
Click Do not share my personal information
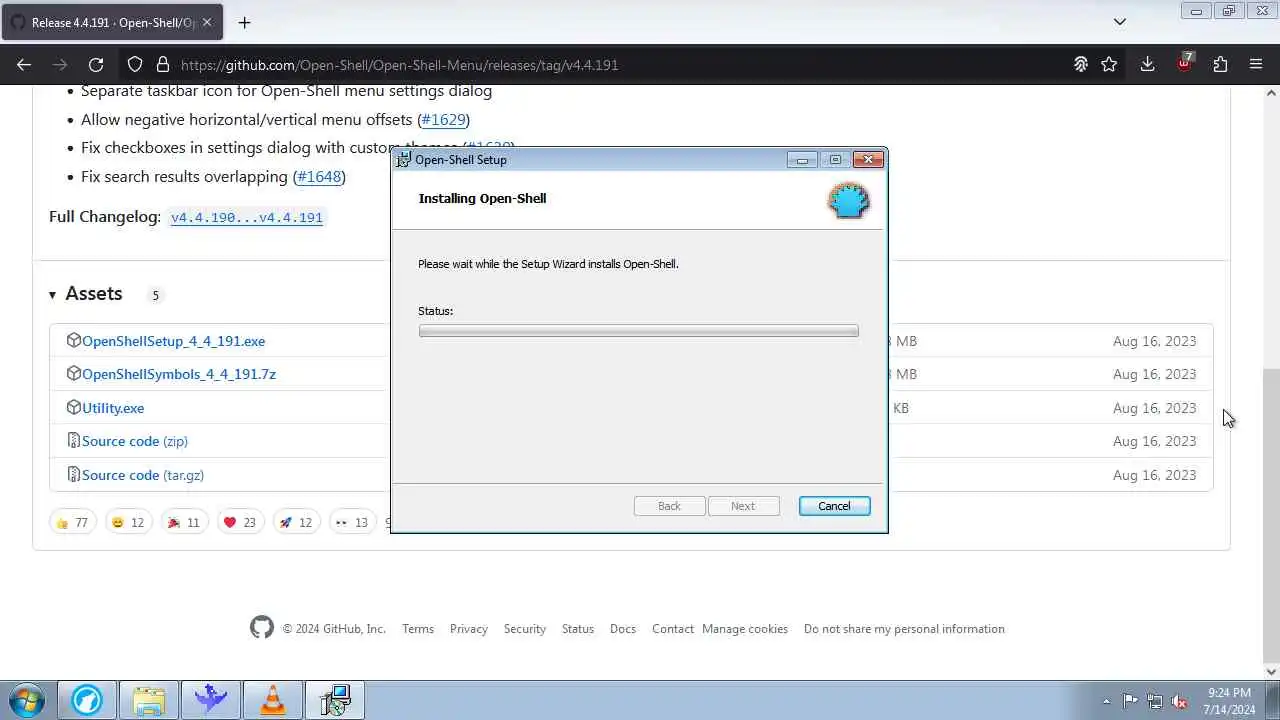click(904, 629)
